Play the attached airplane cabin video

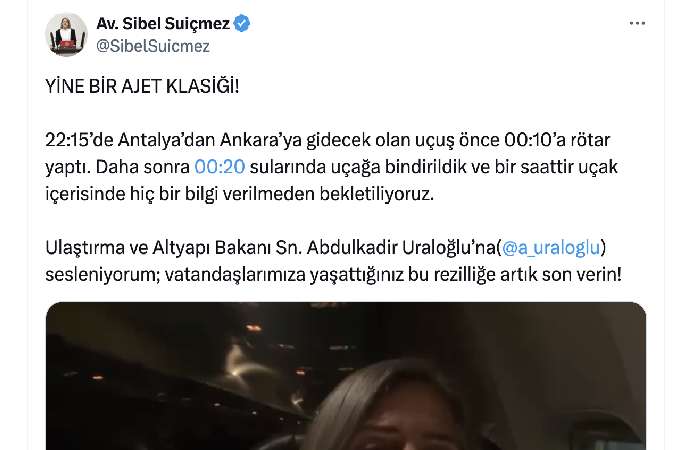click(346, 376)
